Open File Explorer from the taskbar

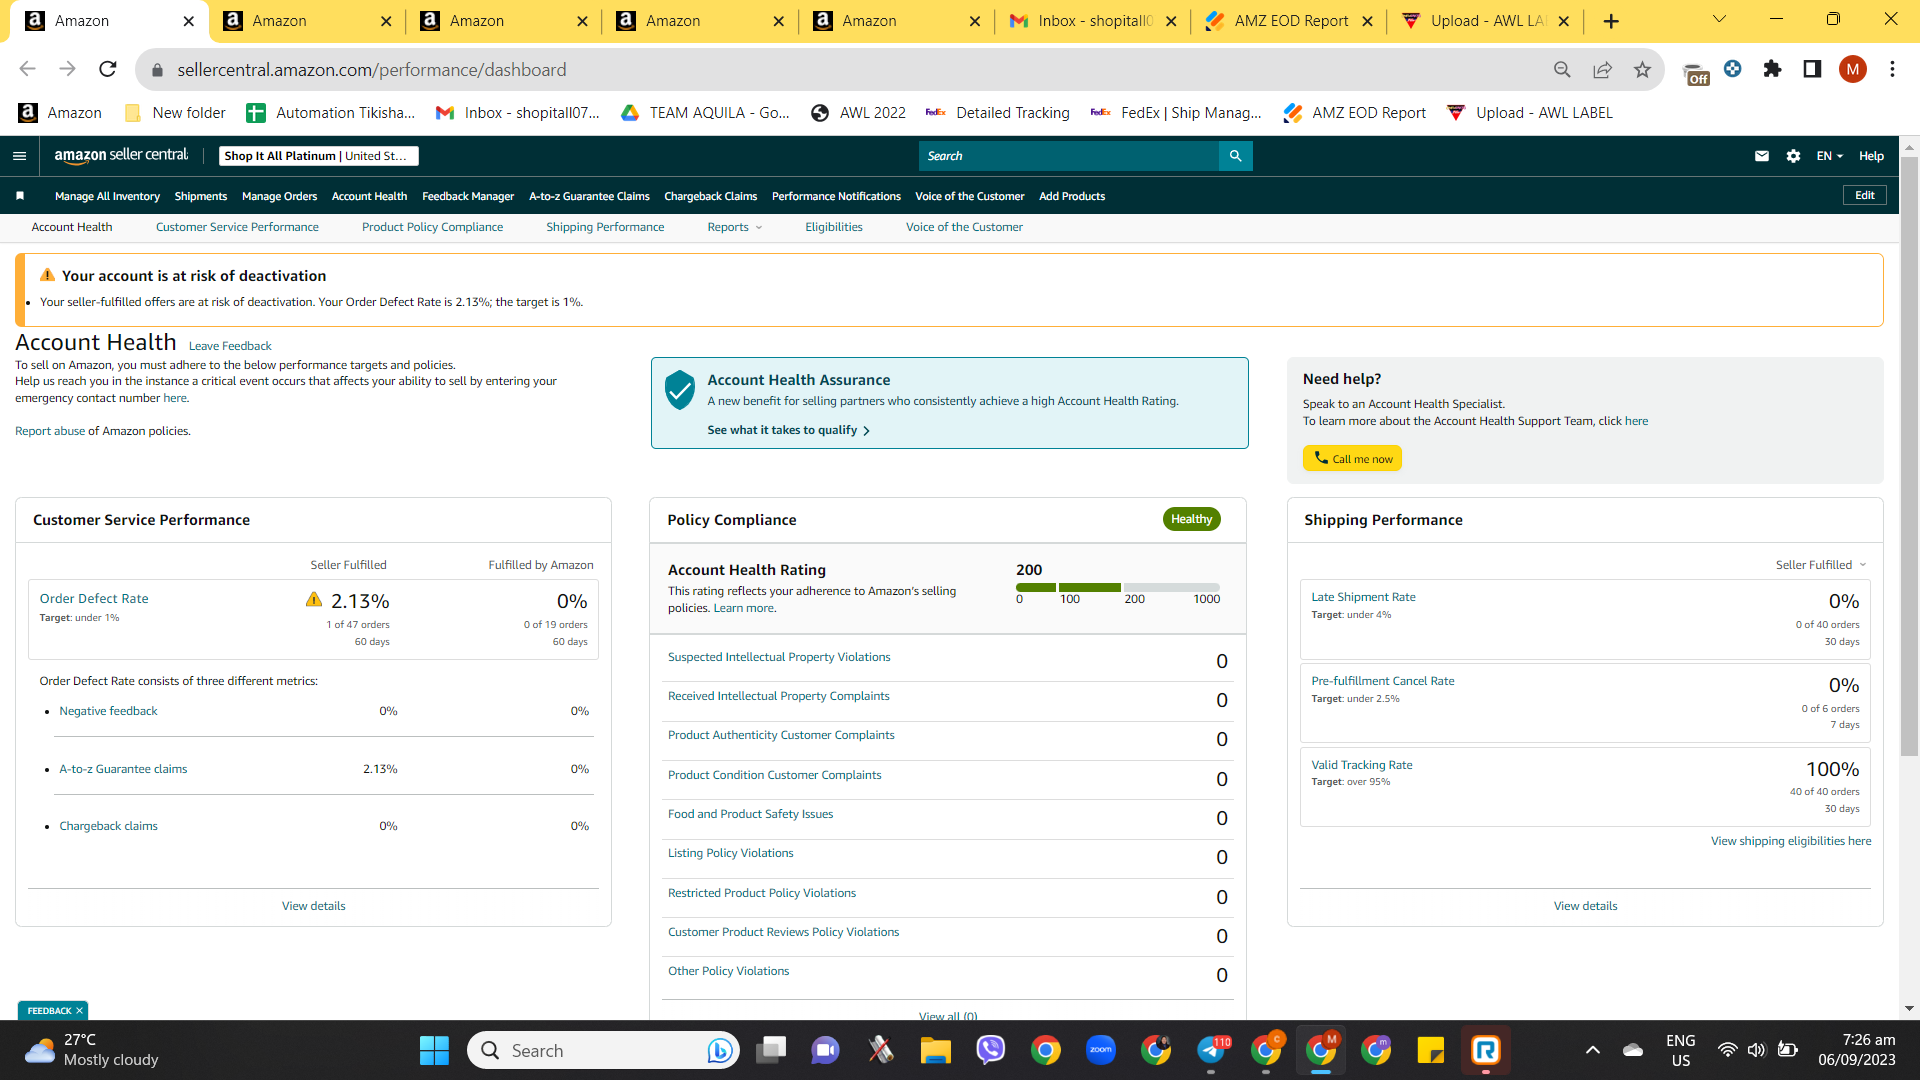click(x=936, y=1050)
